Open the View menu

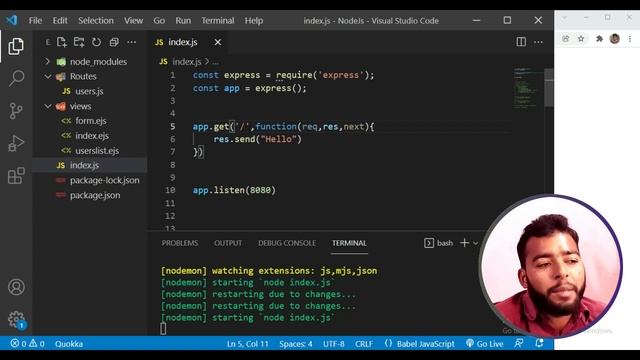click(133, 20)
